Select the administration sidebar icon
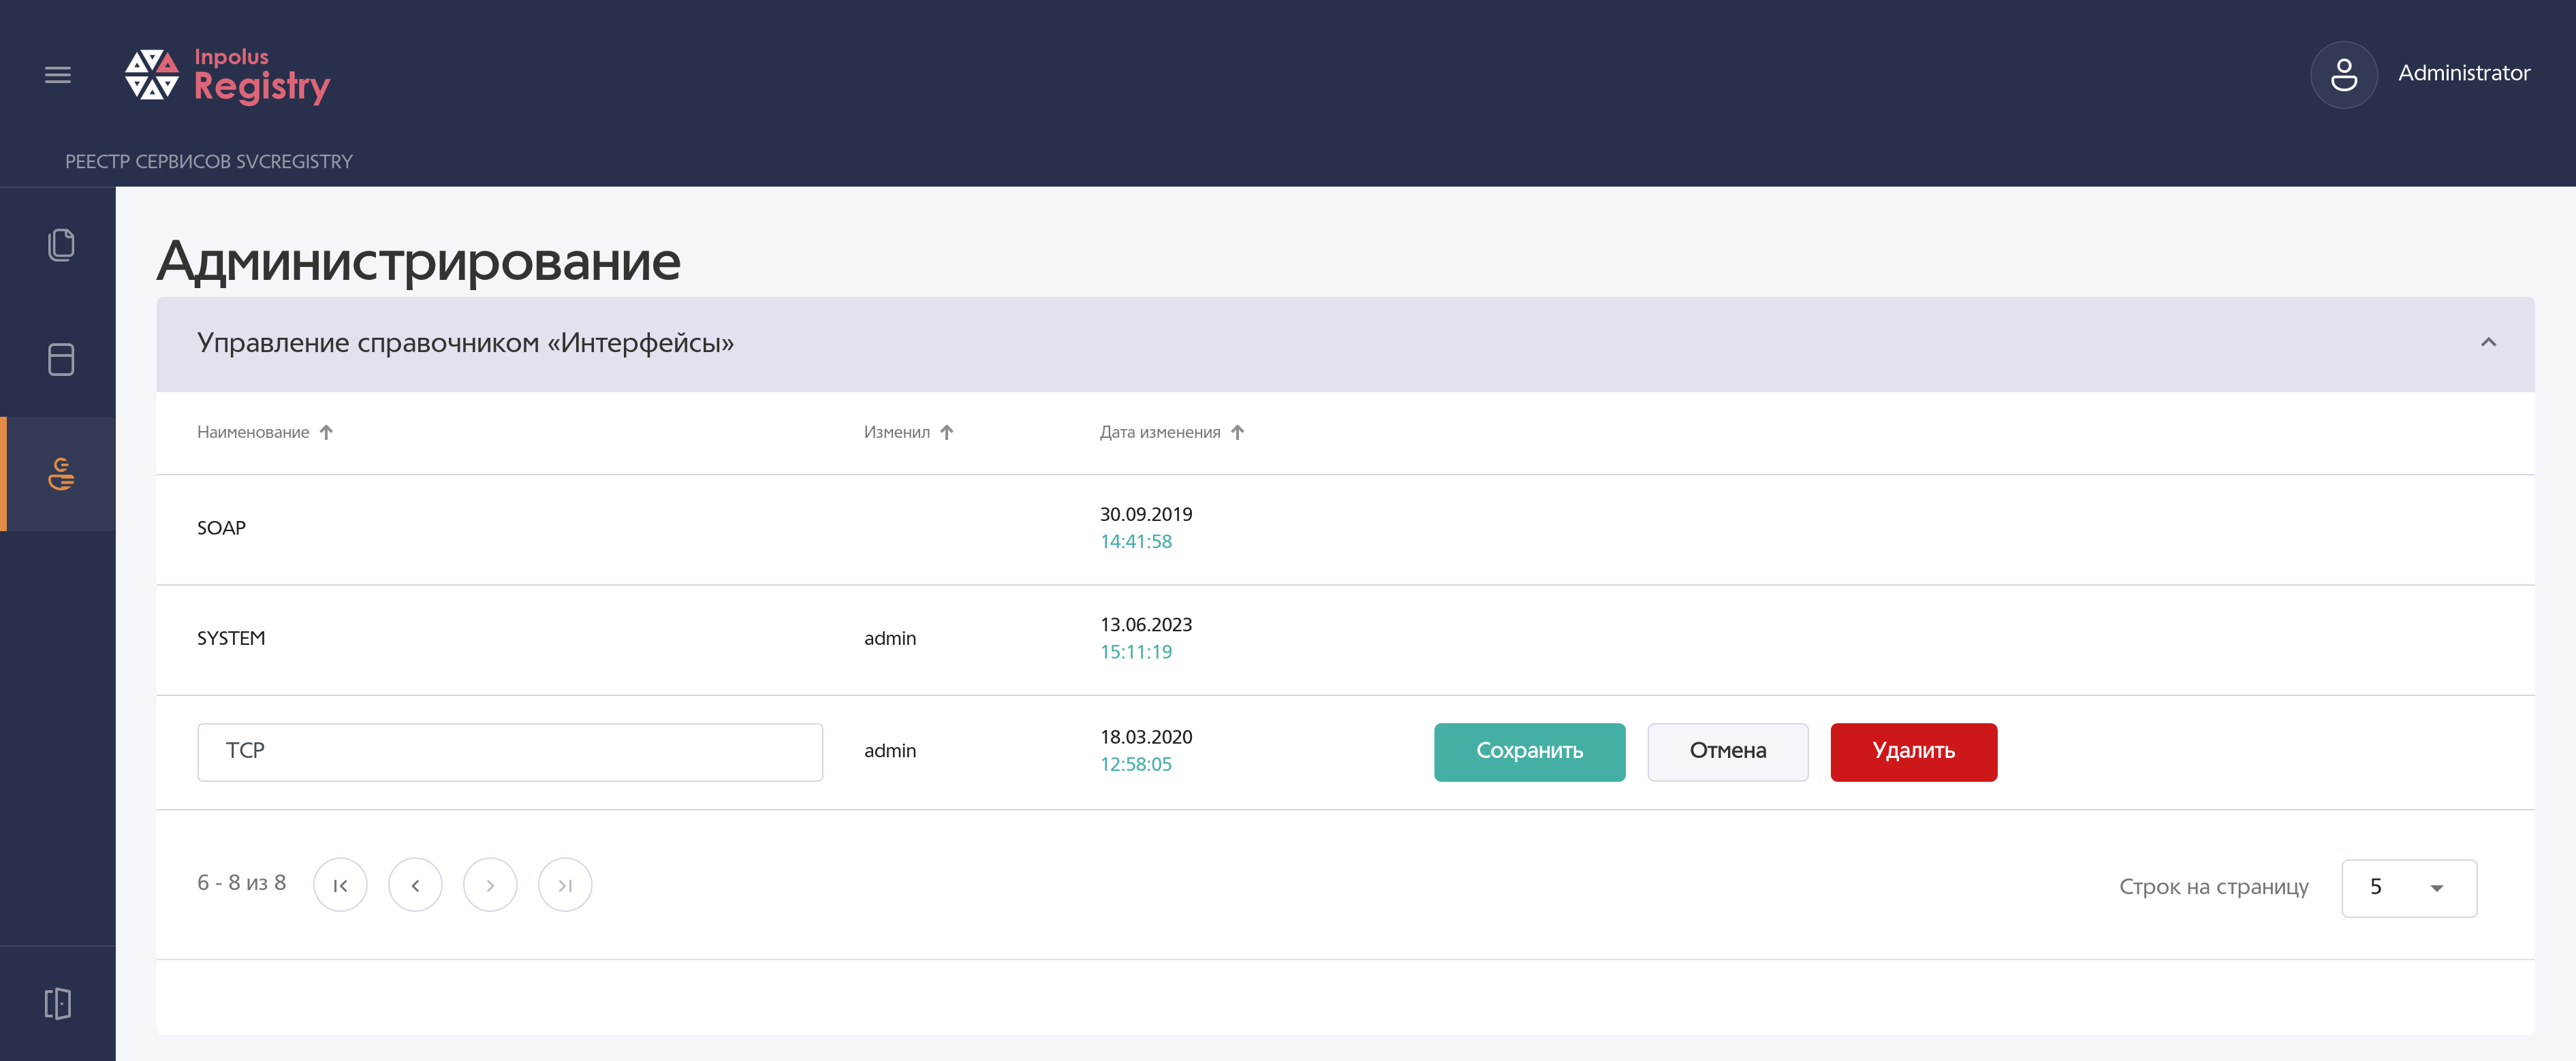 pos(61,474)
